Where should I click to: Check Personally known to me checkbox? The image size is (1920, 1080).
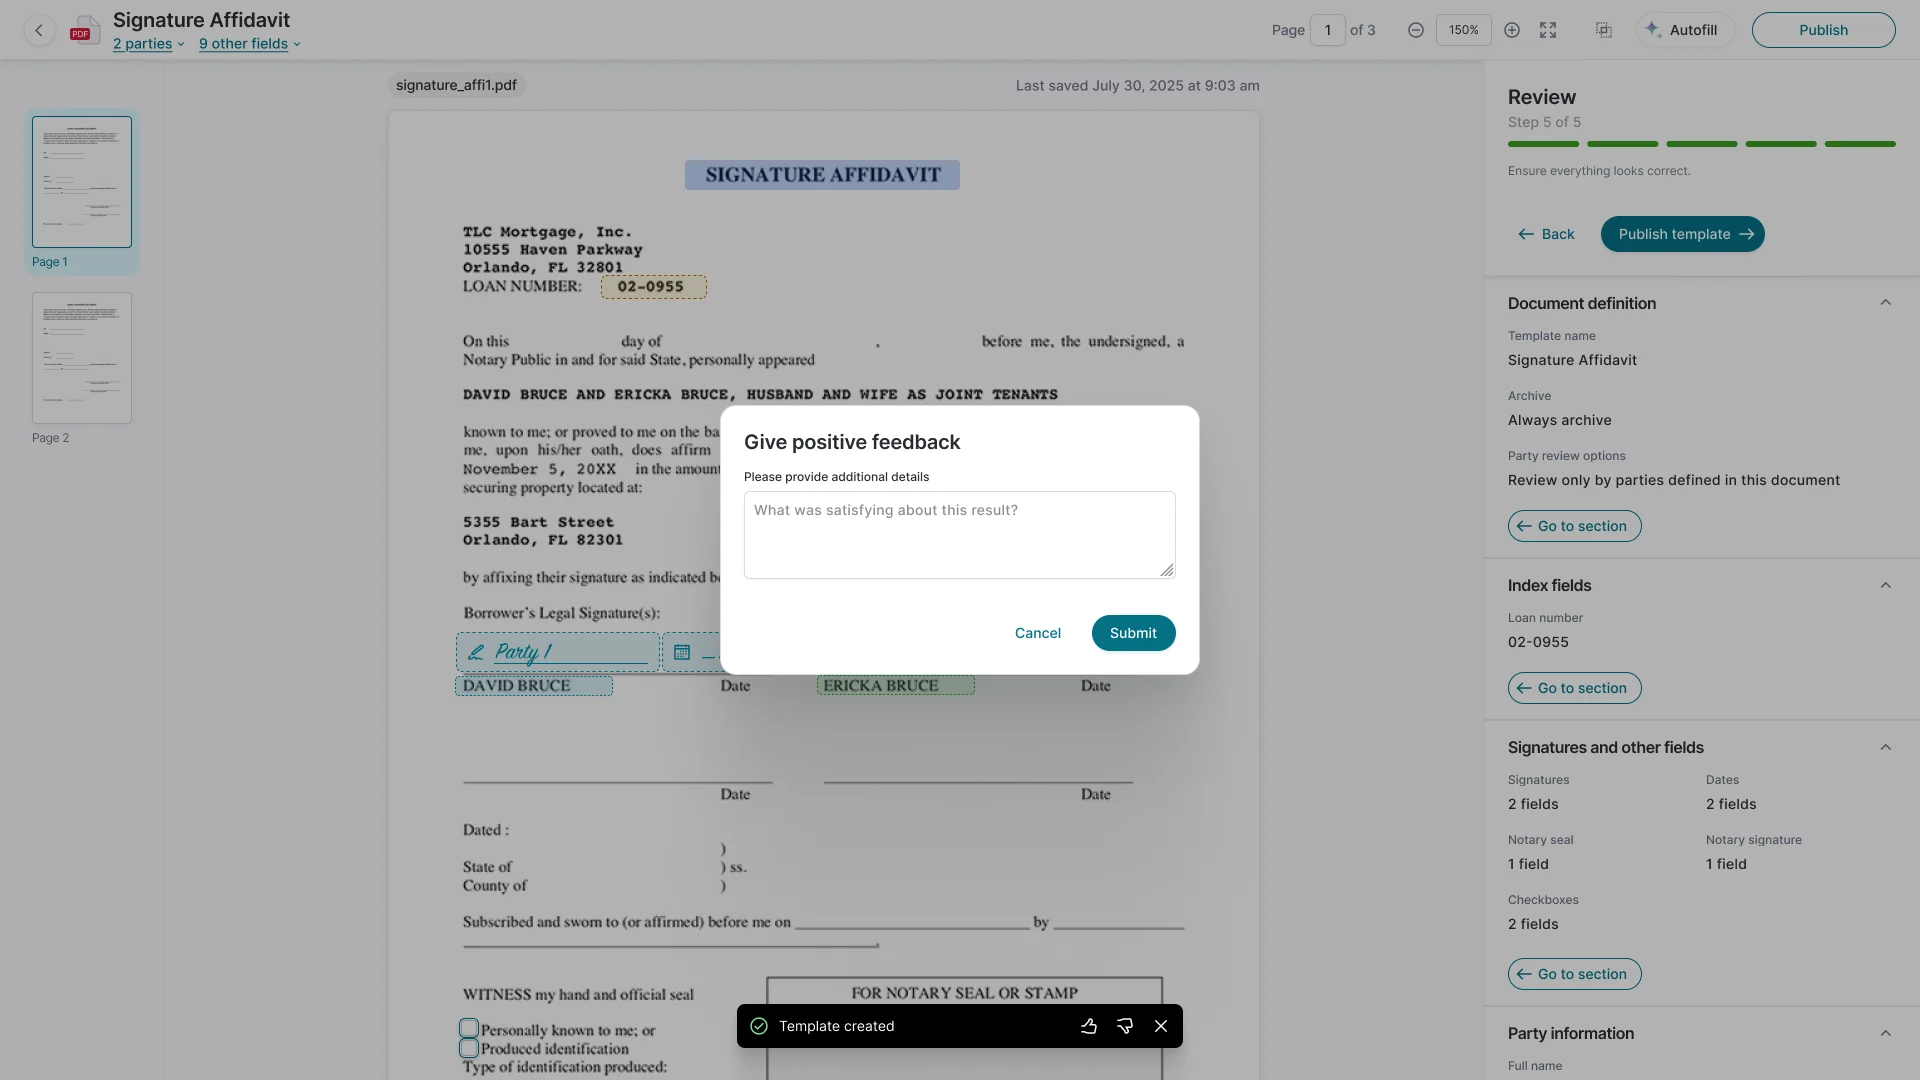pyautogui.click(x=469, y=1028)
